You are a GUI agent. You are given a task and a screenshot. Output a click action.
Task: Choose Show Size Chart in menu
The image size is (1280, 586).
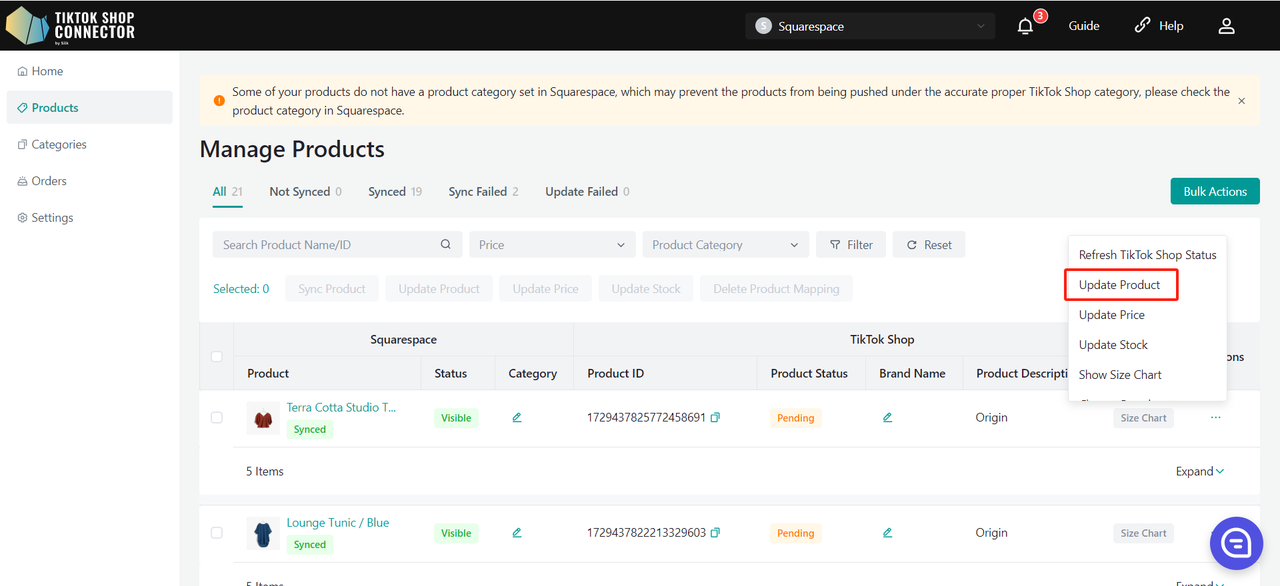1147,374
